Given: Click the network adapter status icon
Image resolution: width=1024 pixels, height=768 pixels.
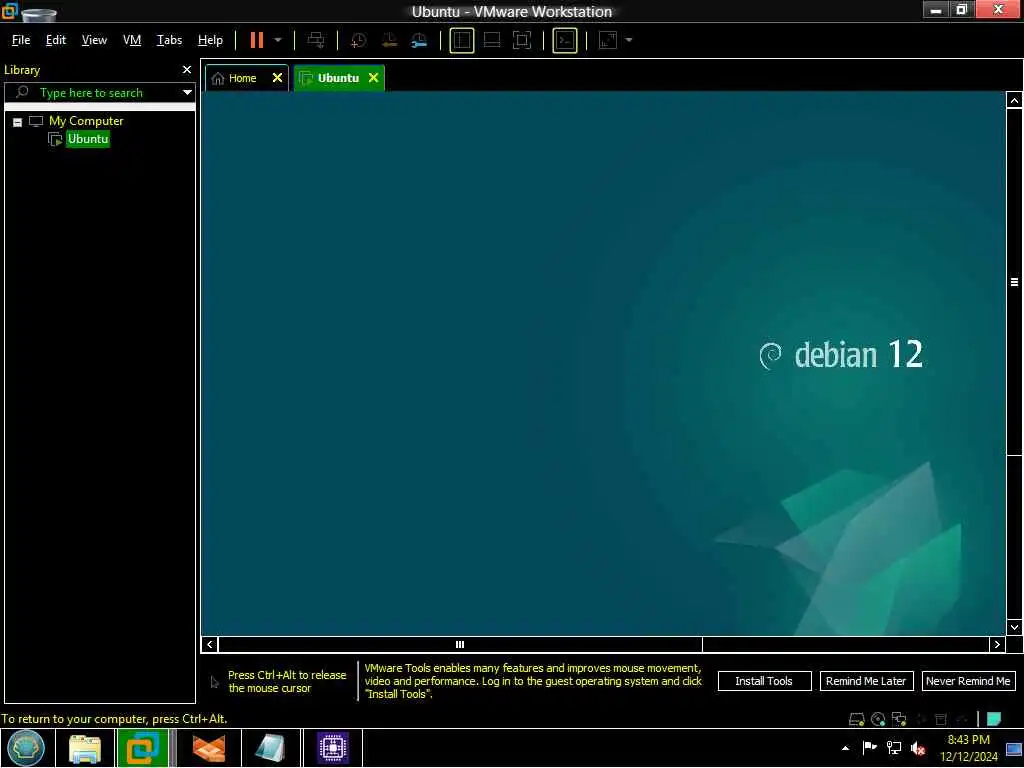Looking at the screenshot, I should [899, 720].
